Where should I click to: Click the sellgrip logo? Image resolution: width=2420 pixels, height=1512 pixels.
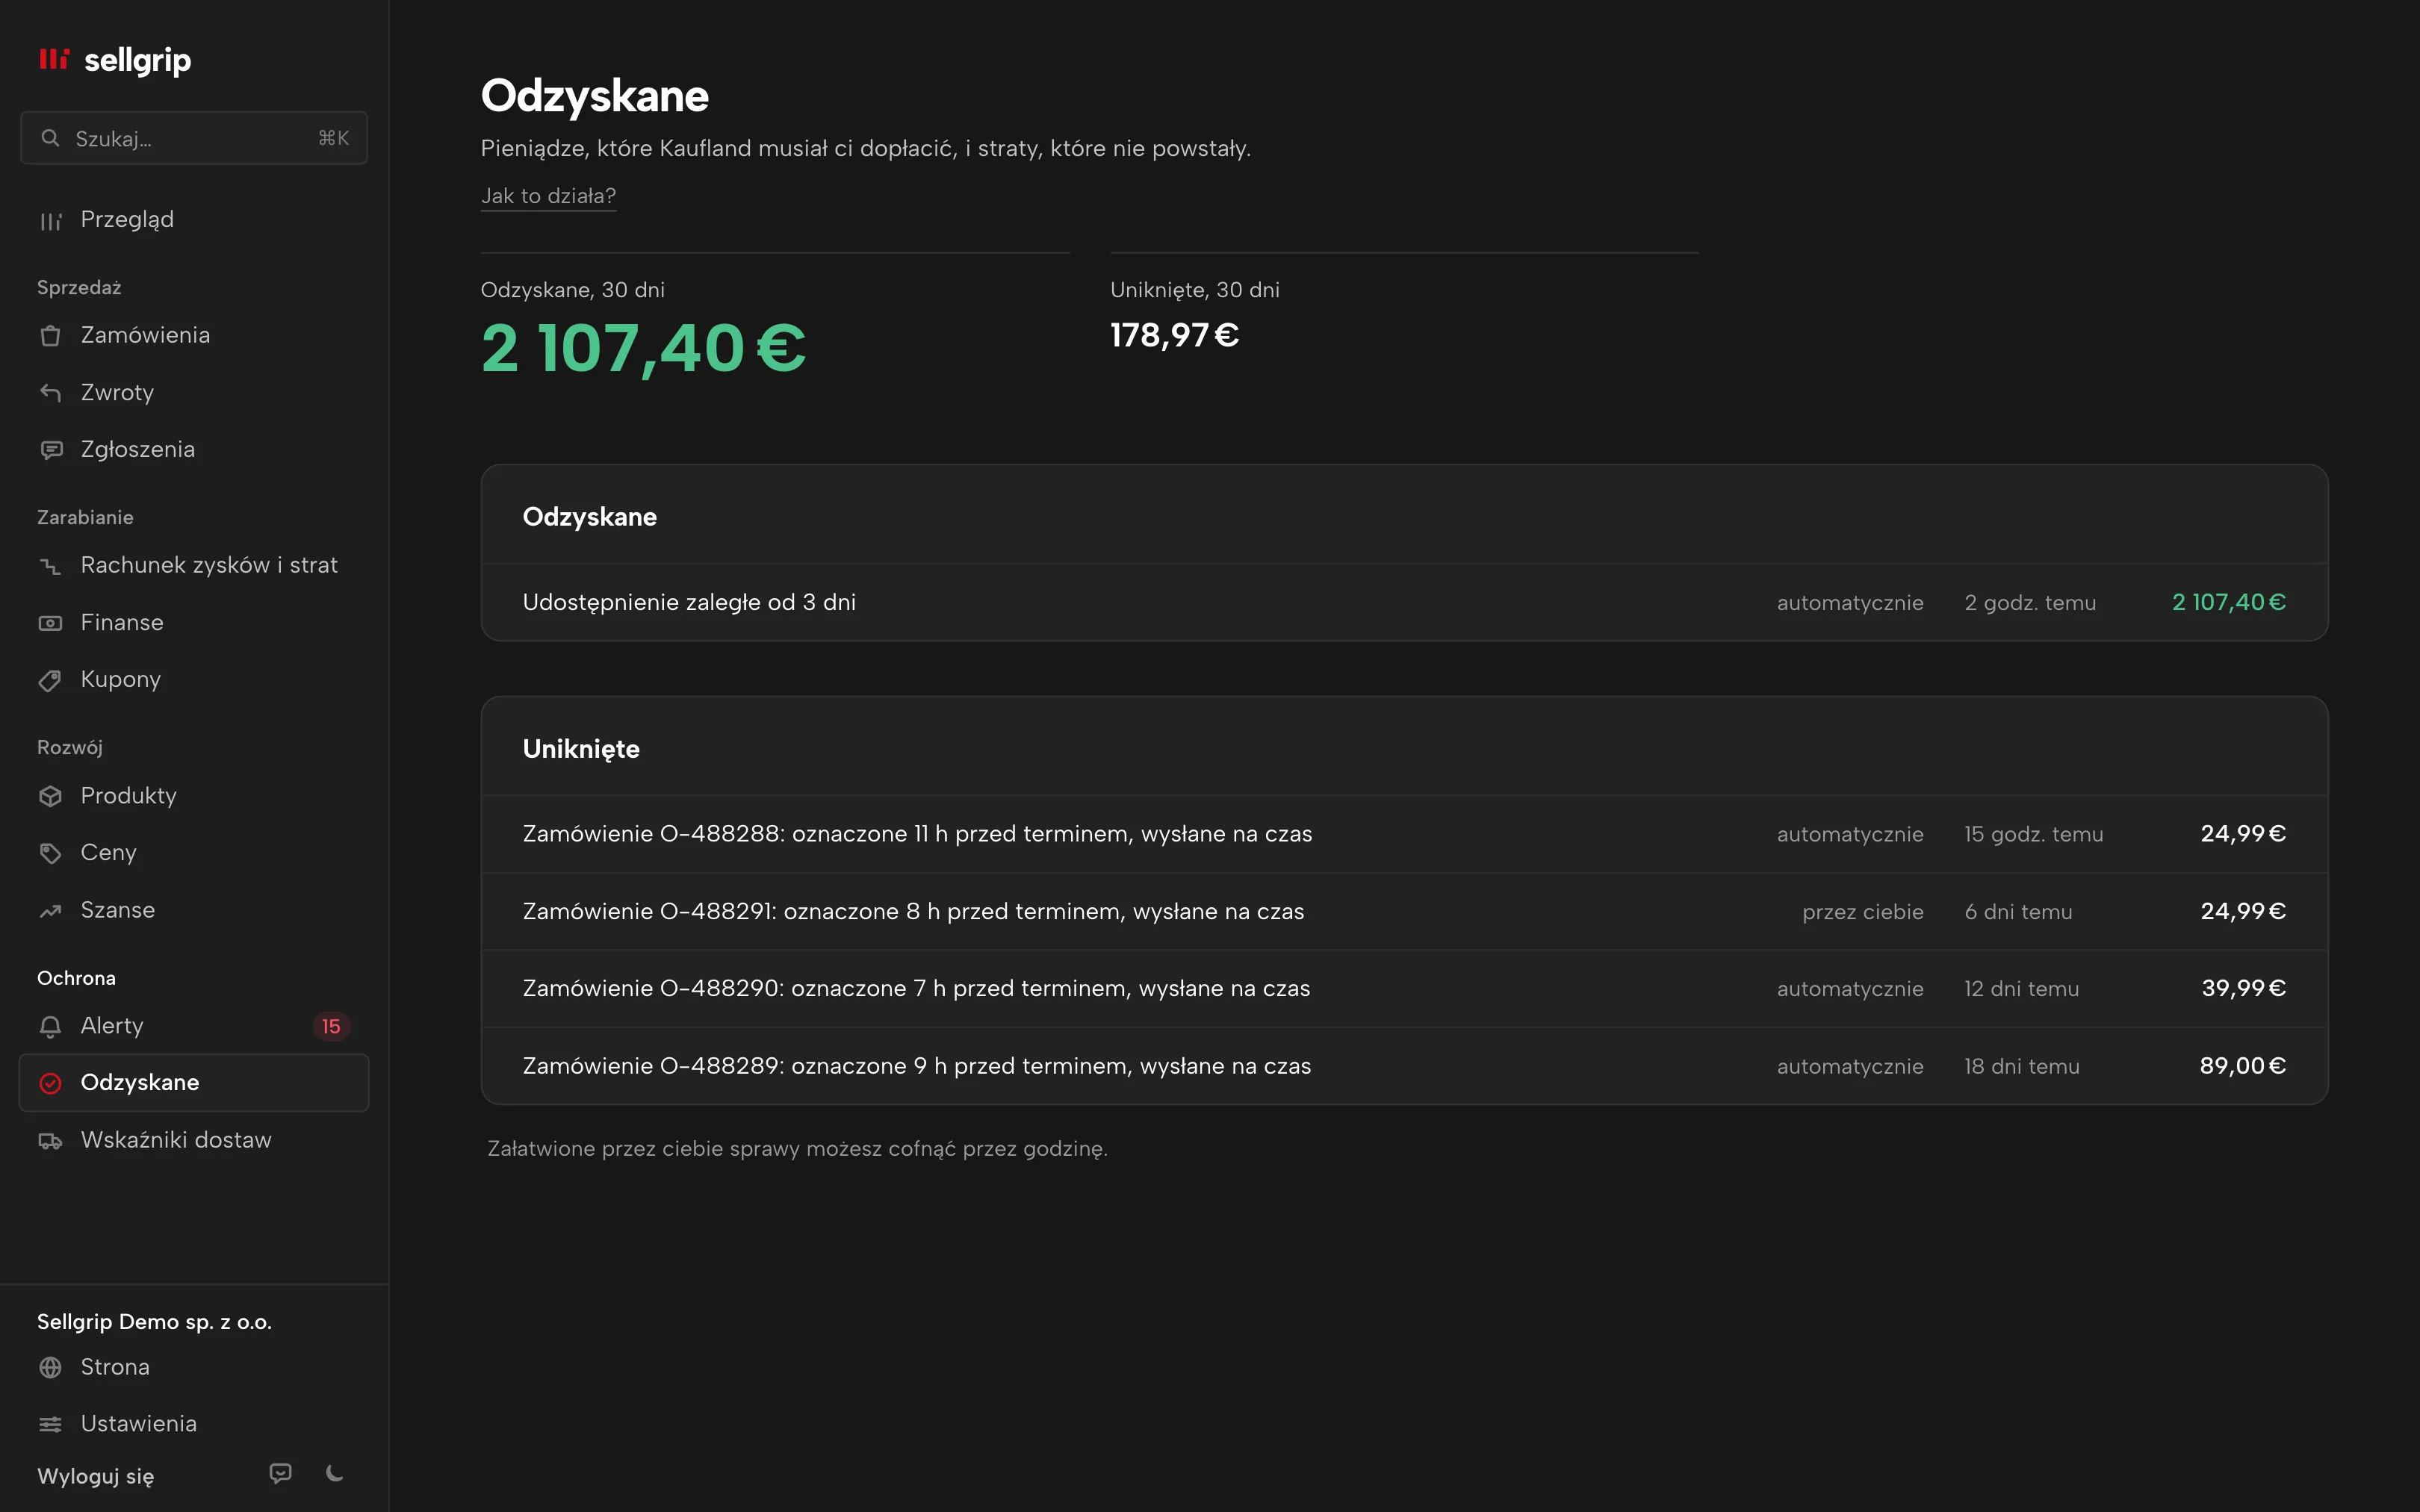[x=114, y=60]
